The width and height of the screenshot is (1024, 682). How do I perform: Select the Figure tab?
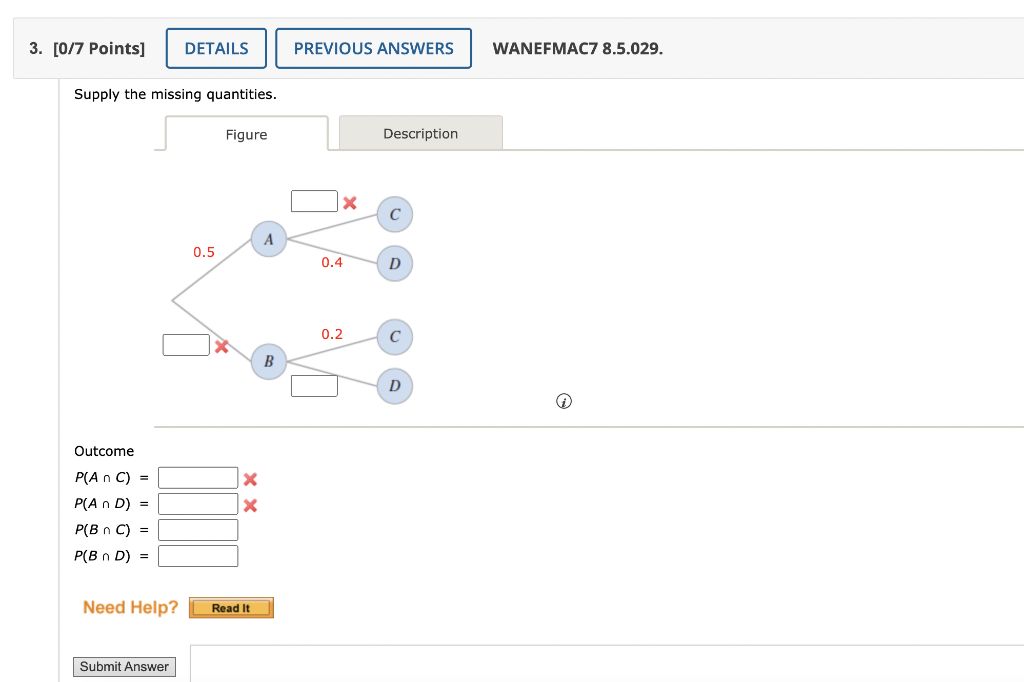tap(246, 134)
